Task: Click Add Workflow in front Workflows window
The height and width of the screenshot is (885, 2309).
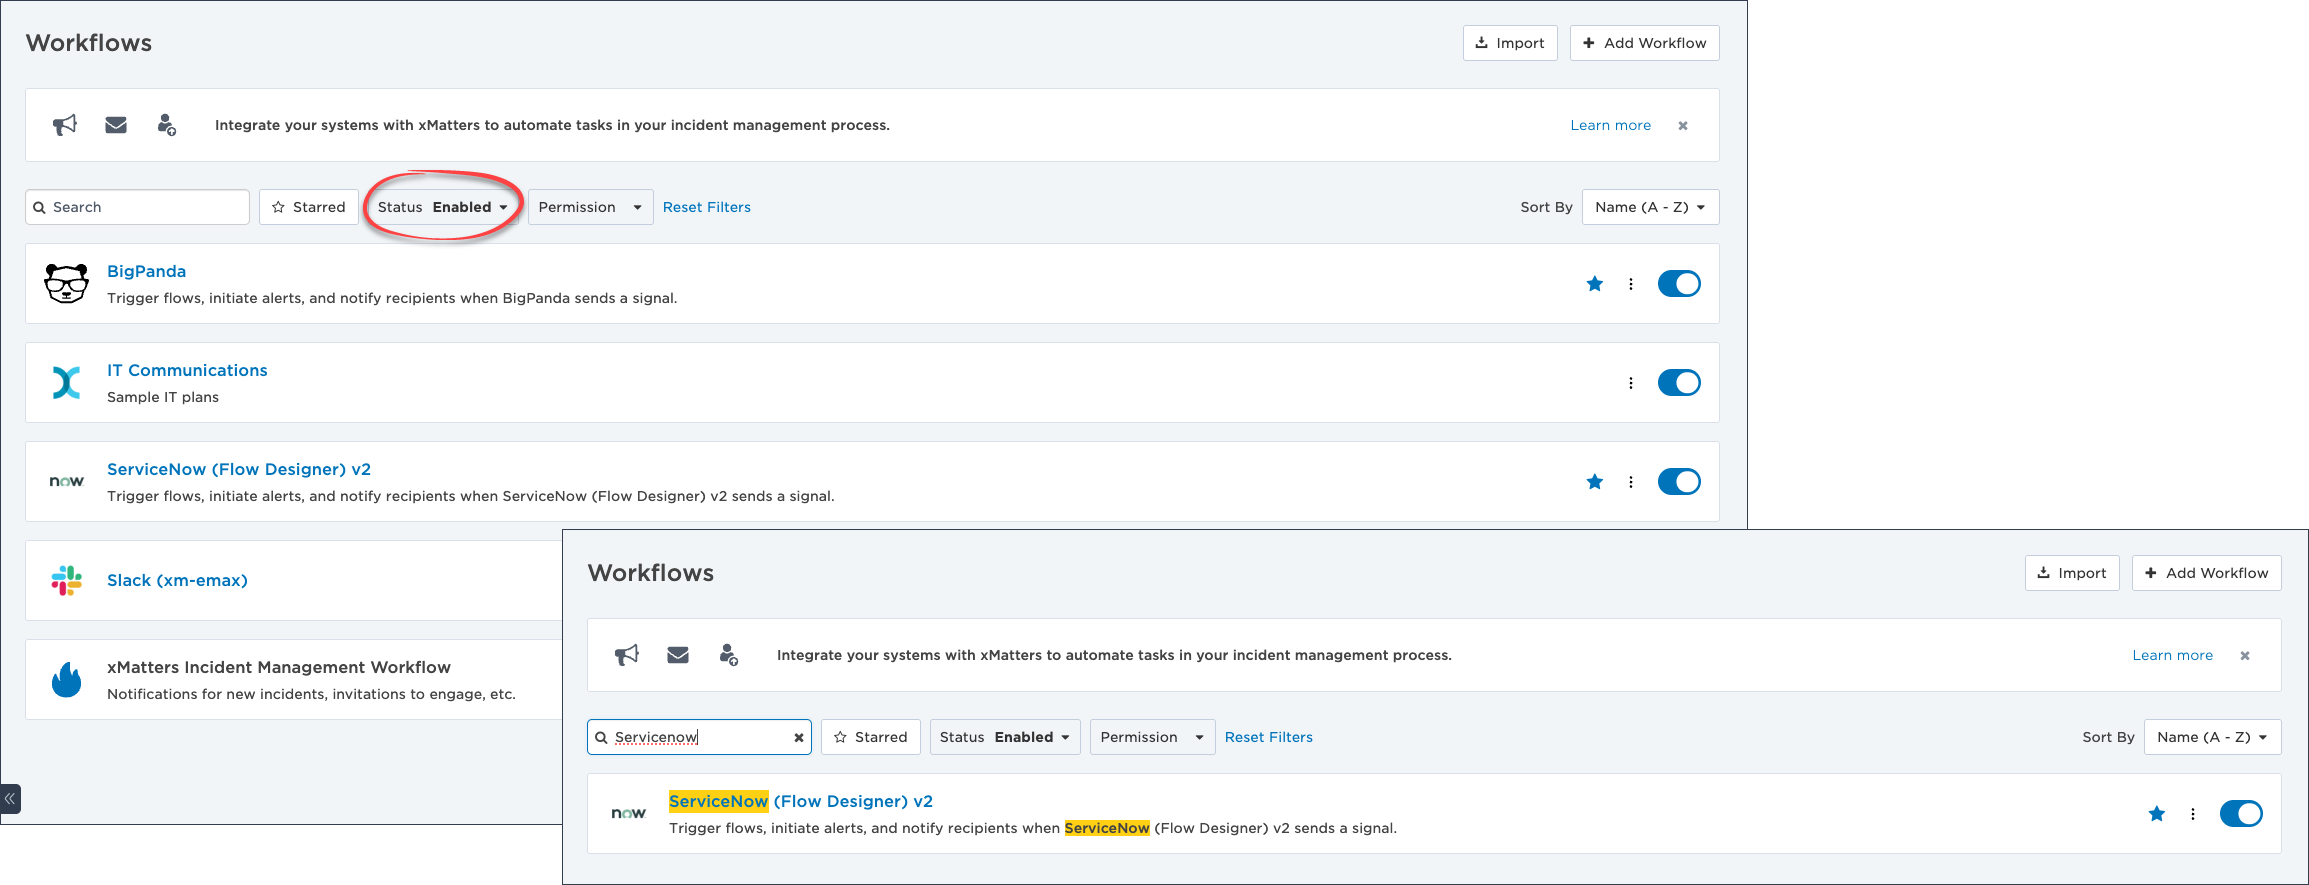Action: tap(2206, 573)
